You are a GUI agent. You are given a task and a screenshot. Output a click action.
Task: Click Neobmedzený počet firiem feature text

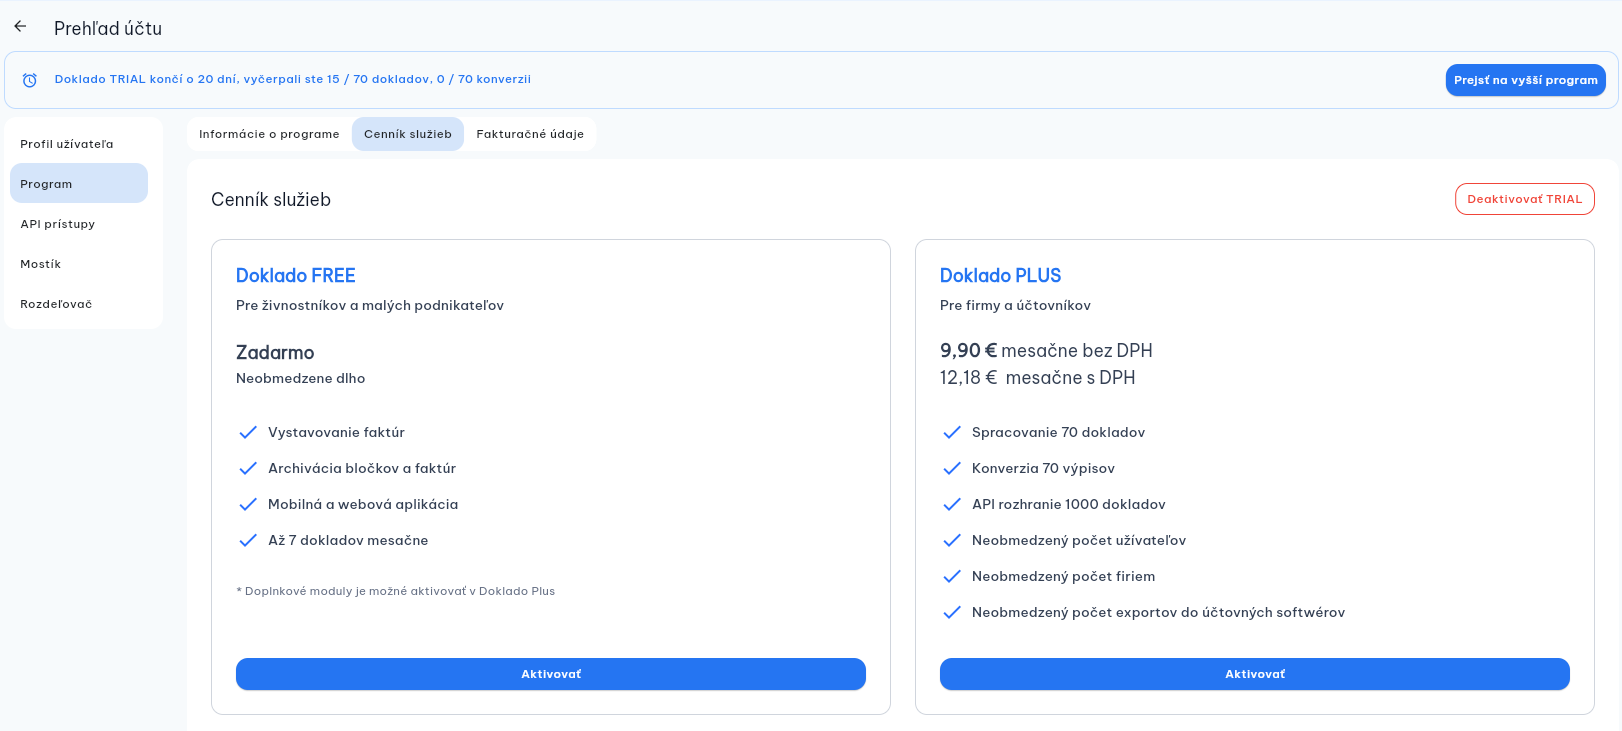(x=1063, y=576)
